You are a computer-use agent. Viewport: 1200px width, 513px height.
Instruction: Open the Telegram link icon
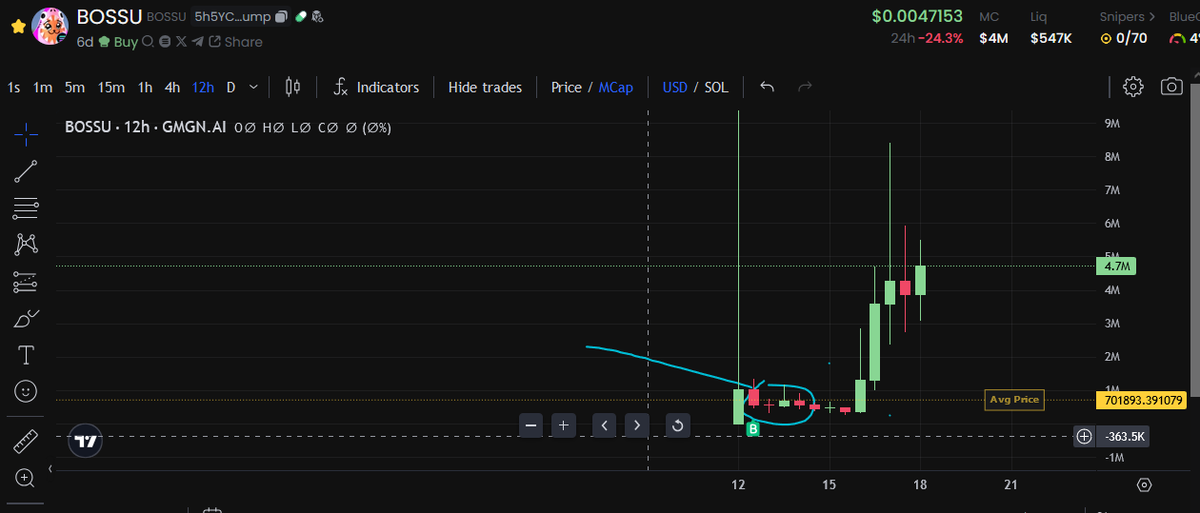tap(198, 42)
